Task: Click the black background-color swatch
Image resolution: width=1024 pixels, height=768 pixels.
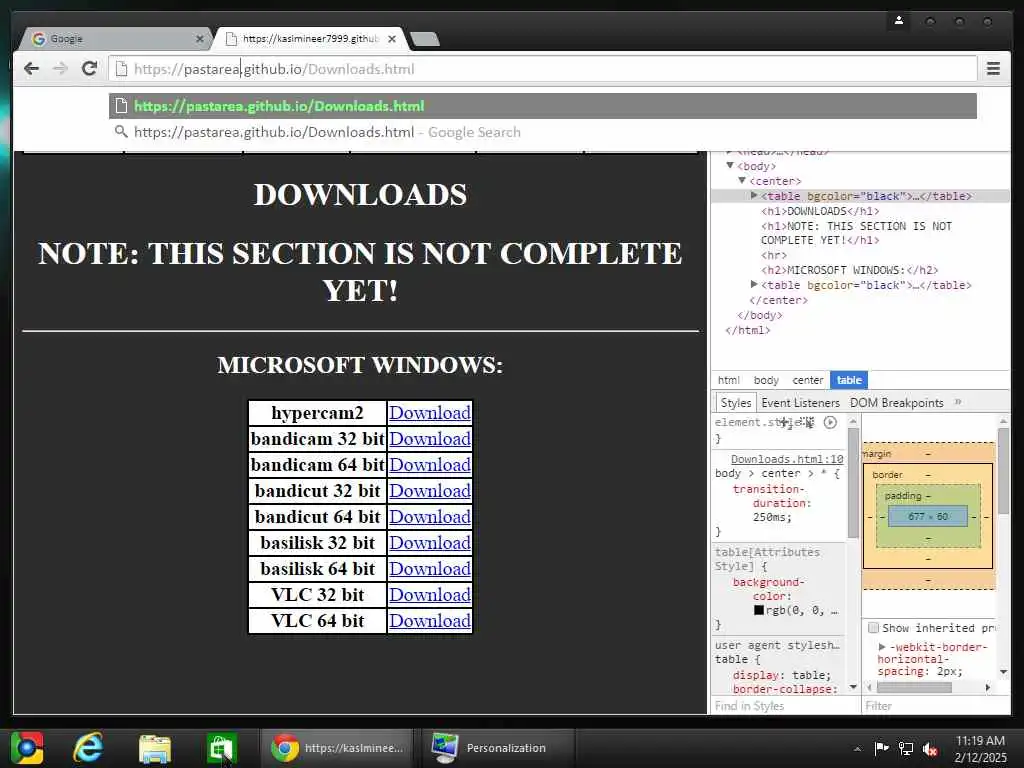Action: (x=759, y=610)
